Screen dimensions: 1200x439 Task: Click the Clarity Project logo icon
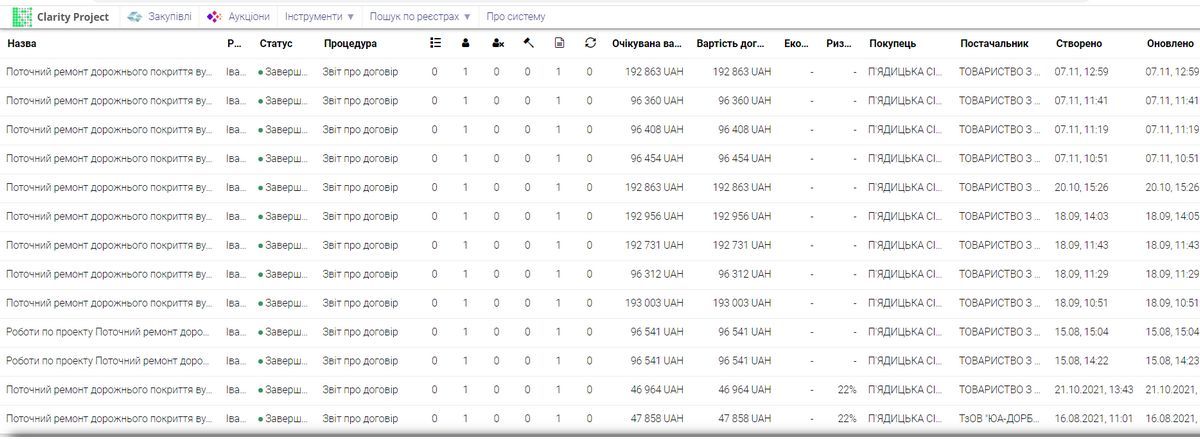click(22, 17)
